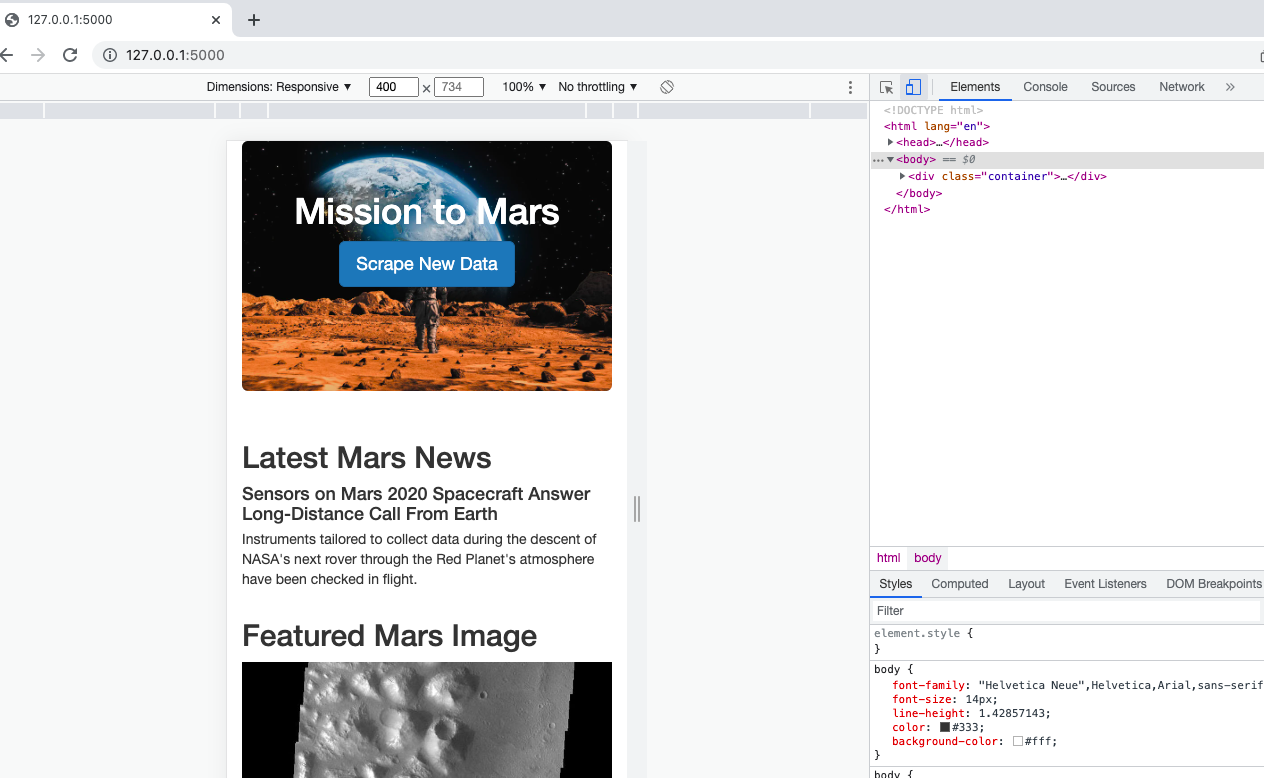Click the browser back arrow icon

[x=8, y=55]
